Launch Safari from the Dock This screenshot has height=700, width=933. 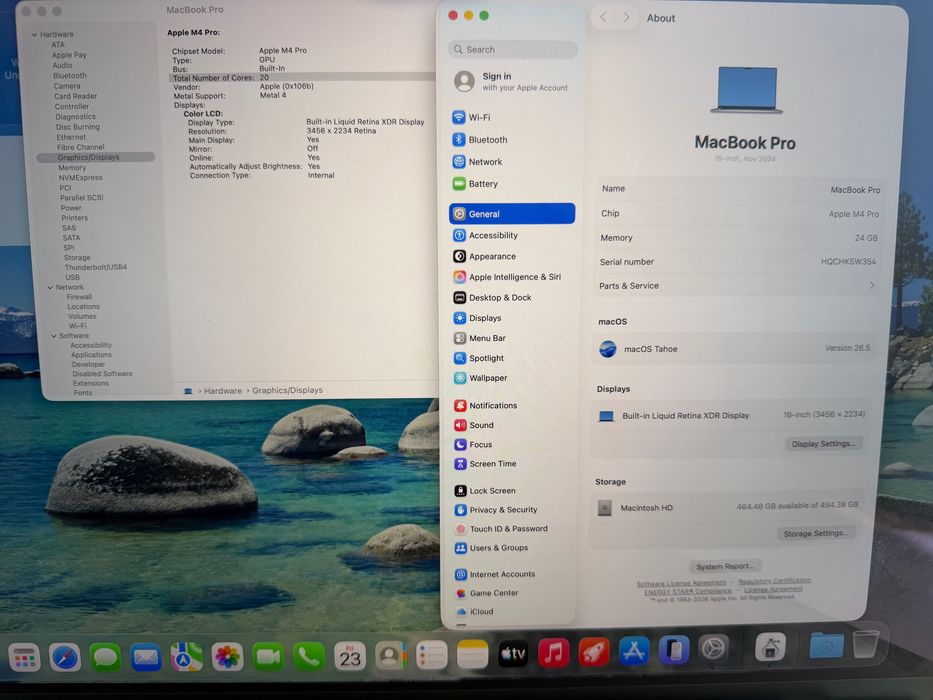(65, 658)
